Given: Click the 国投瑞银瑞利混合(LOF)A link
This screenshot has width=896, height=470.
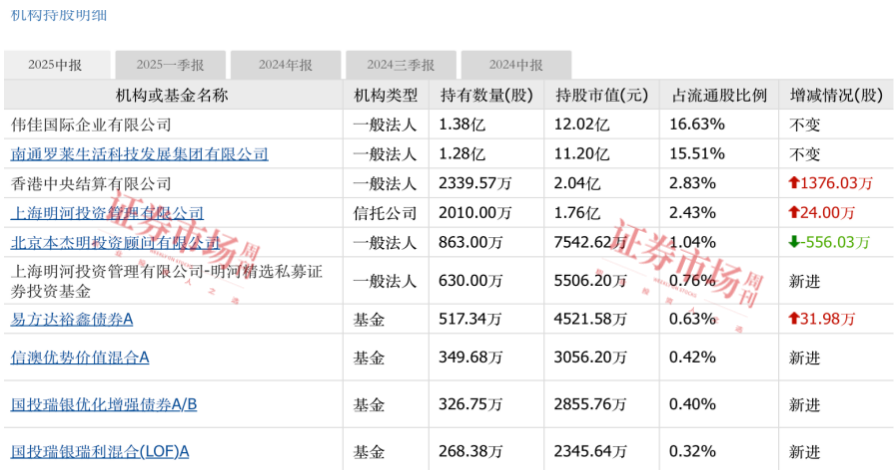Looking at the screenshot, I should tap(99, 451).
